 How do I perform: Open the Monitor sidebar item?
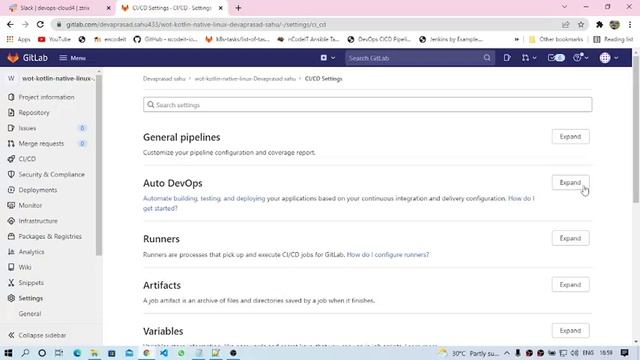pyautogui.click(x=30, y=206)
